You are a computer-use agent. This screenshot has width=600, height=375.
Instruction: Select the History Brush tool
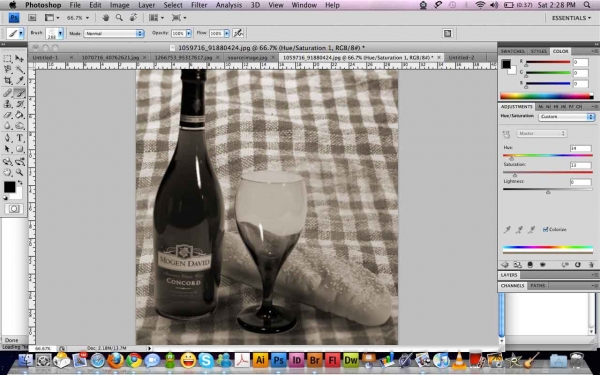tap(20, 104)
